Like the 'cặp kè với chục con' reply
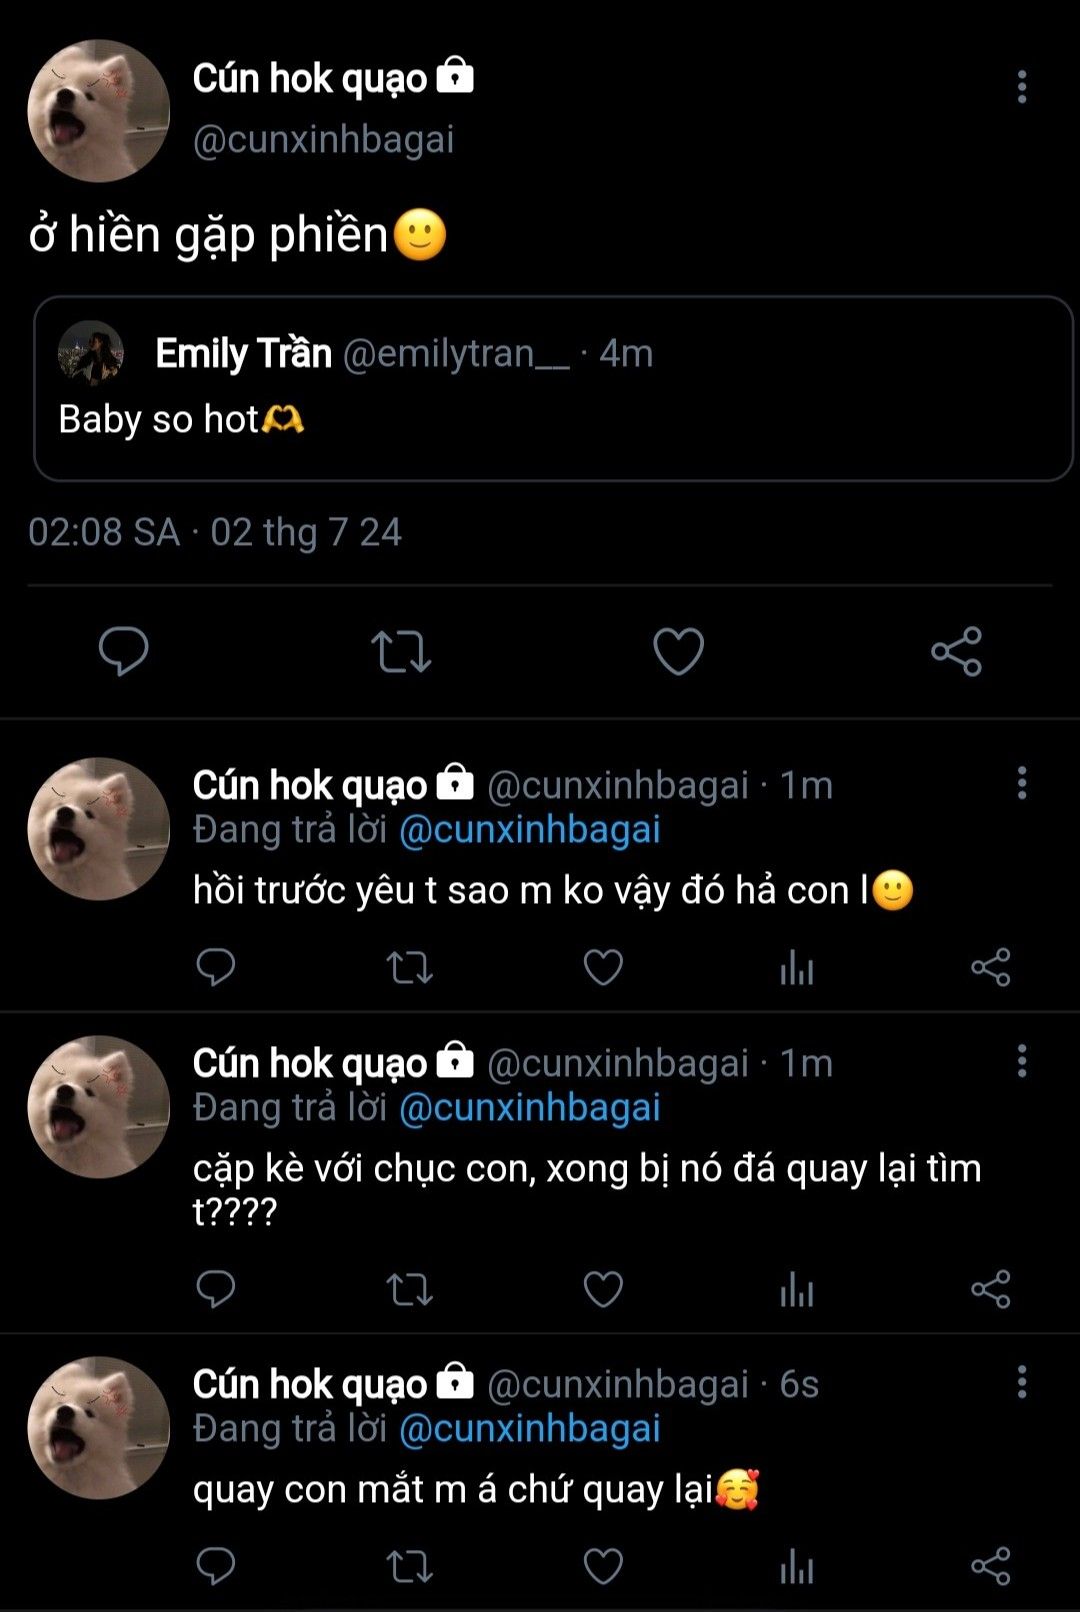Screen dimensions: 1080x1612 [603, 1289]
